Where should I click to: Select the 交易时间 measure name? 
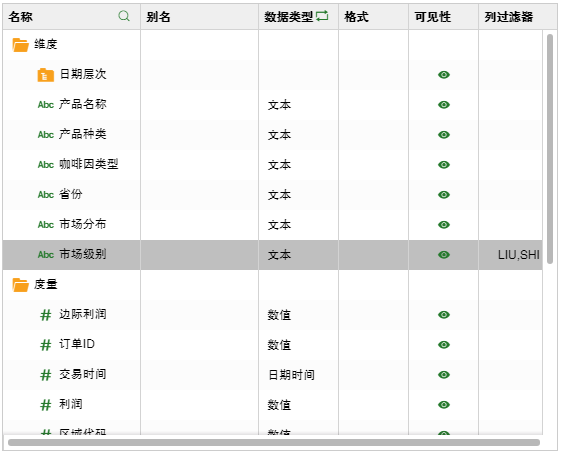(83, 374)
